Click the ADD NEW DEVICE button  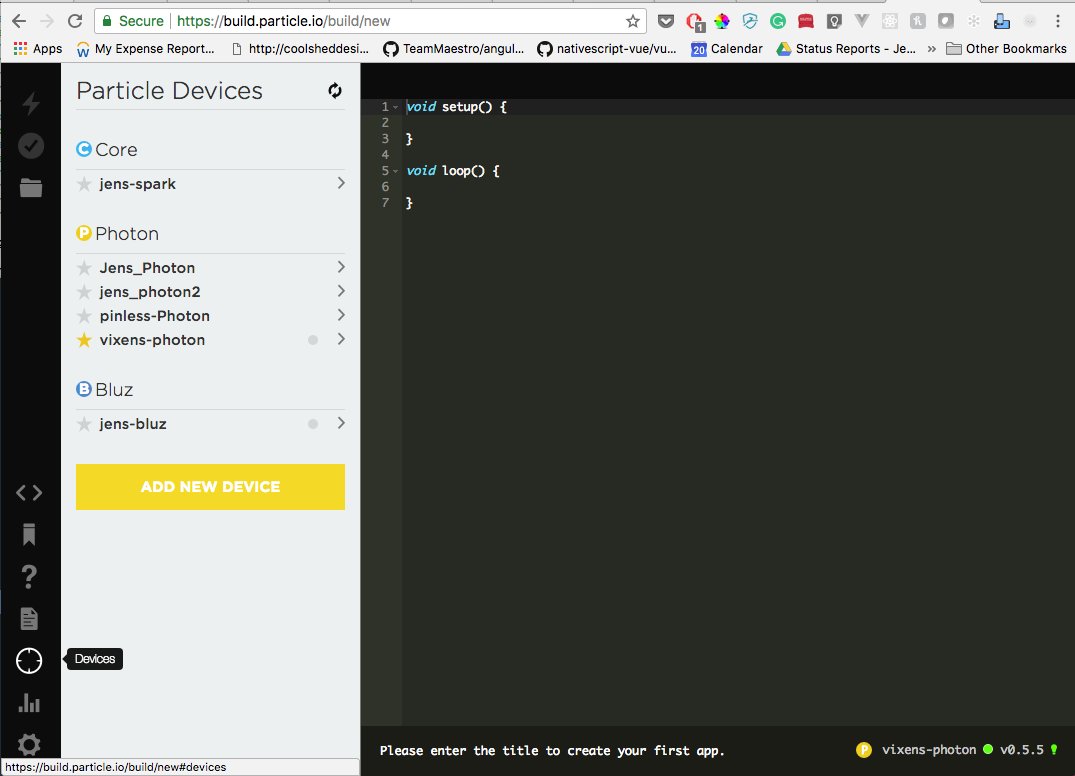click(210, 487)
